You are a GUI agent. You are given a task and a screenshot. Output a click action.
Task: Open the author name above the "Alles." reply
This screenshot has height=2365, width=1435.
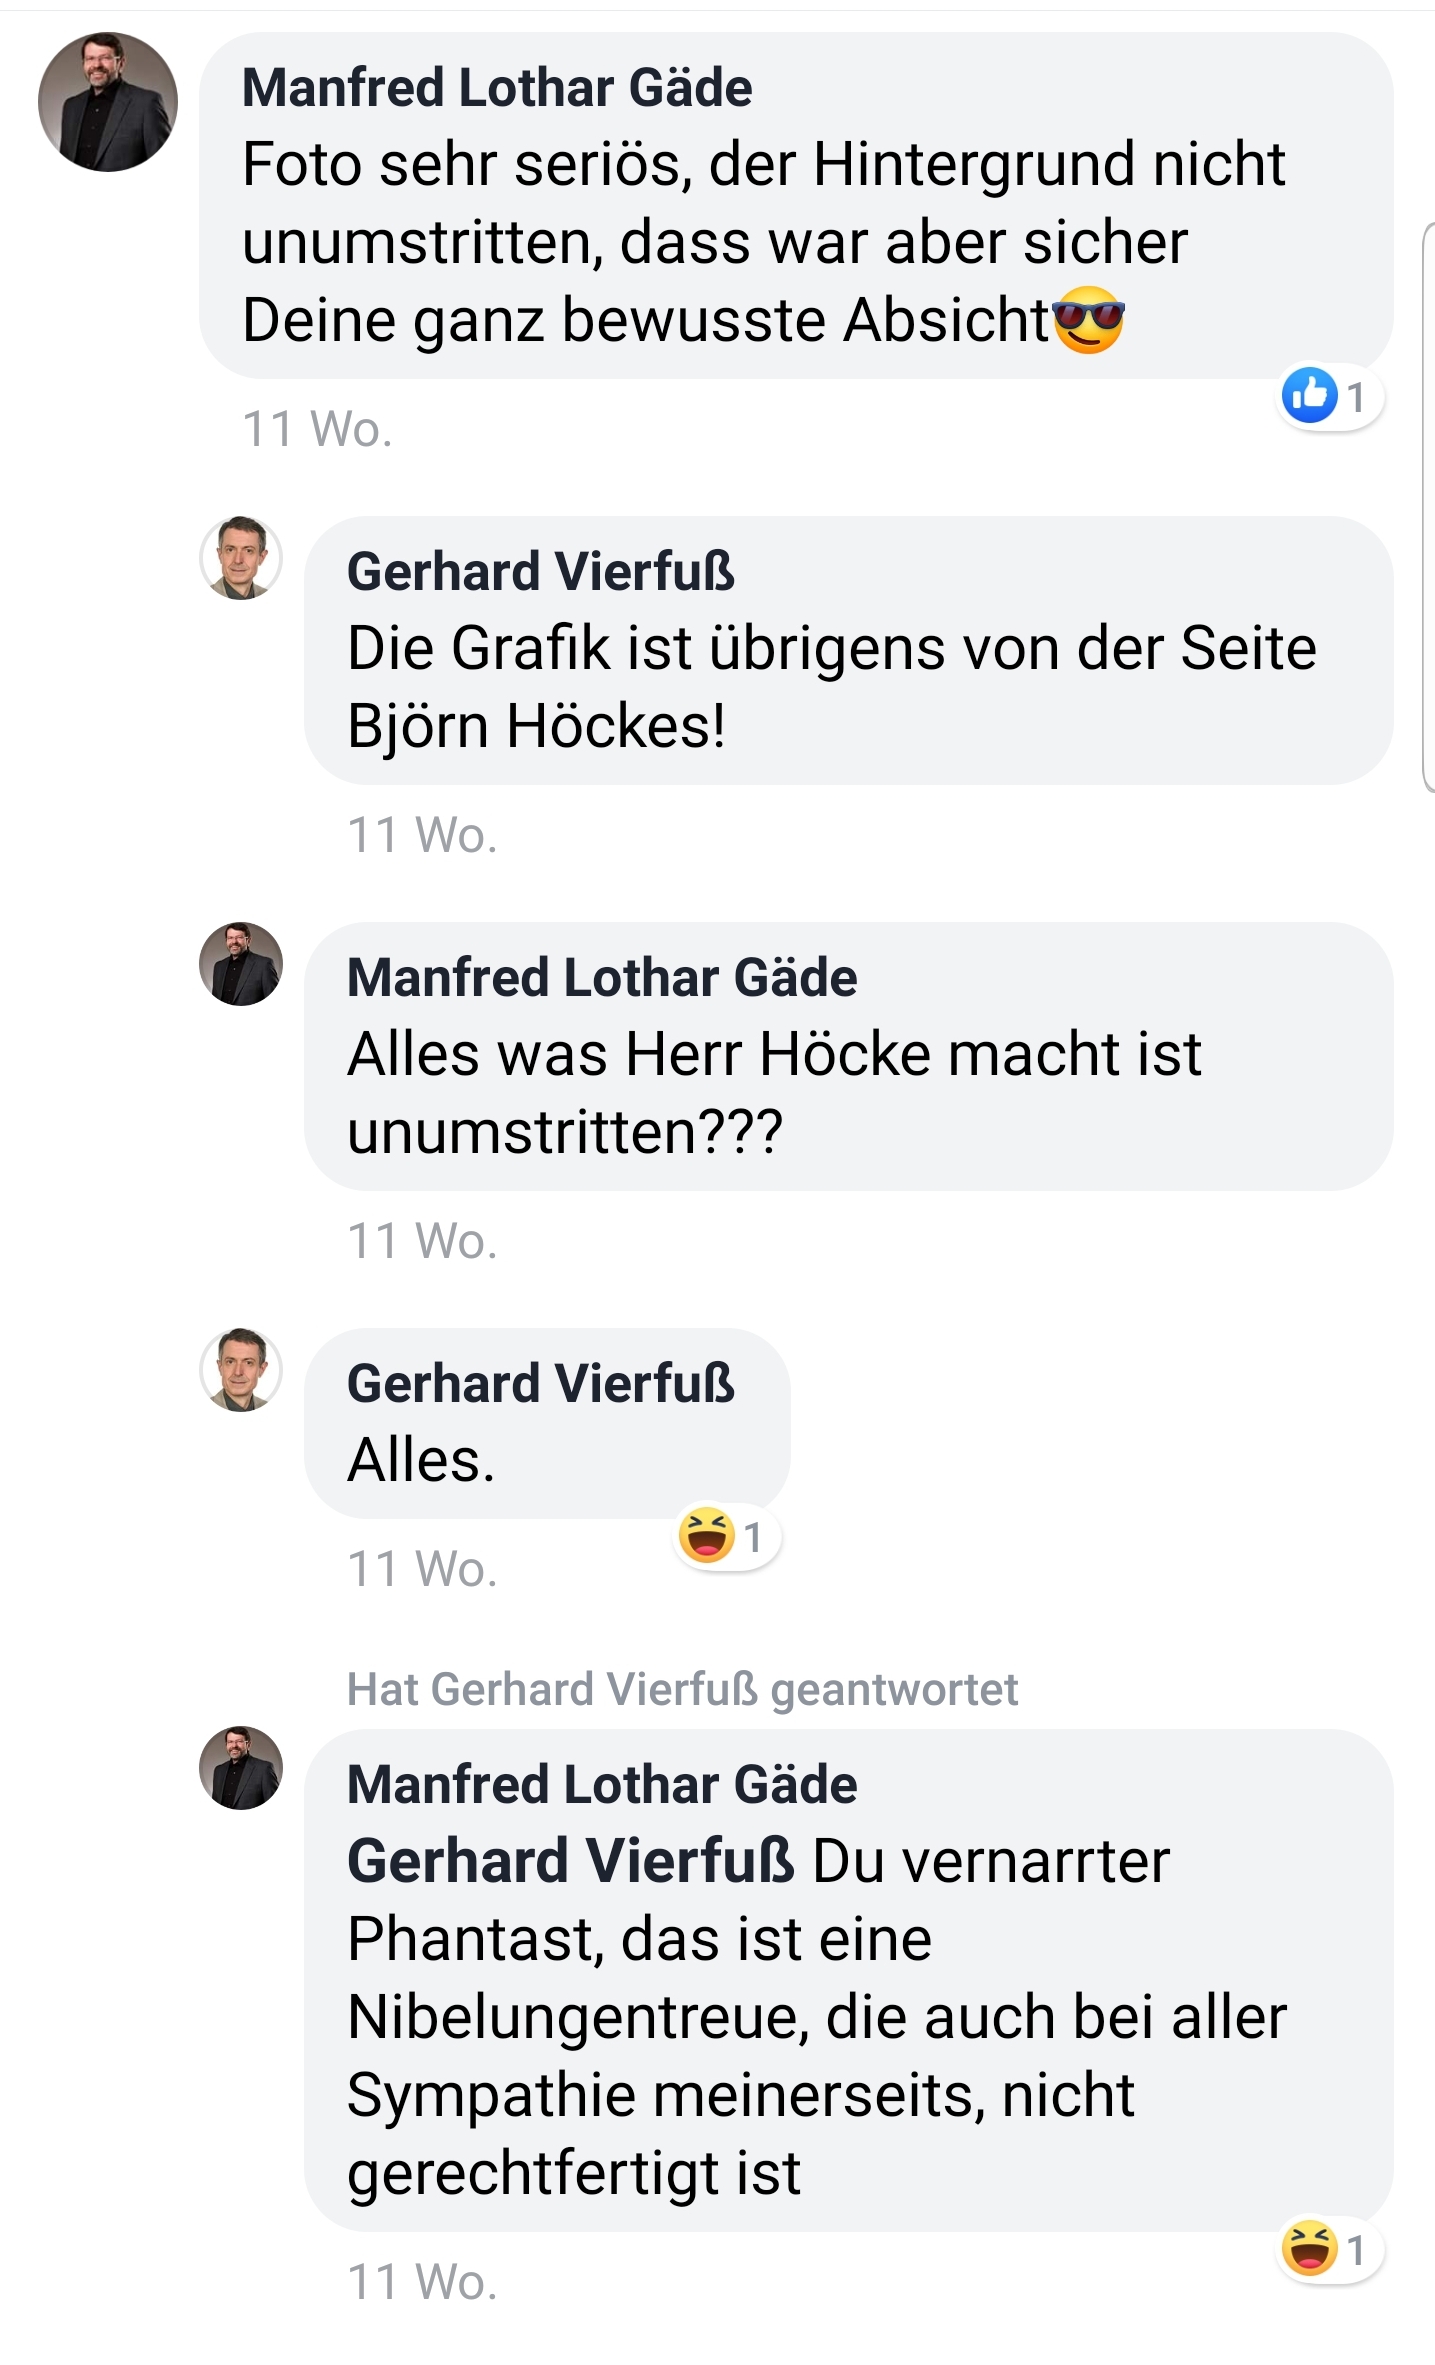click(541, 1384)
